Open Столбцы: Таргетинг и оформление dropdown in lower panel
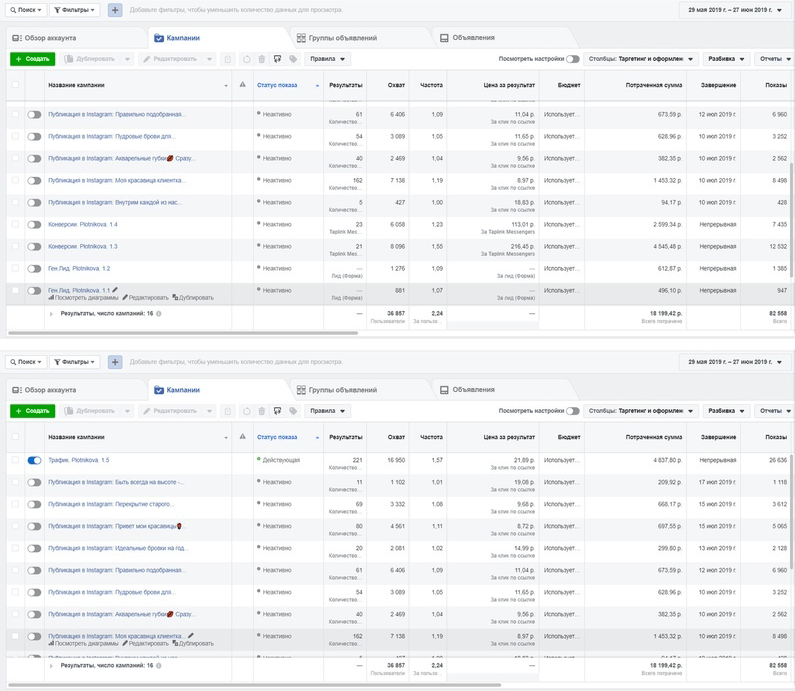795x691 pixels. coord(641,411)
